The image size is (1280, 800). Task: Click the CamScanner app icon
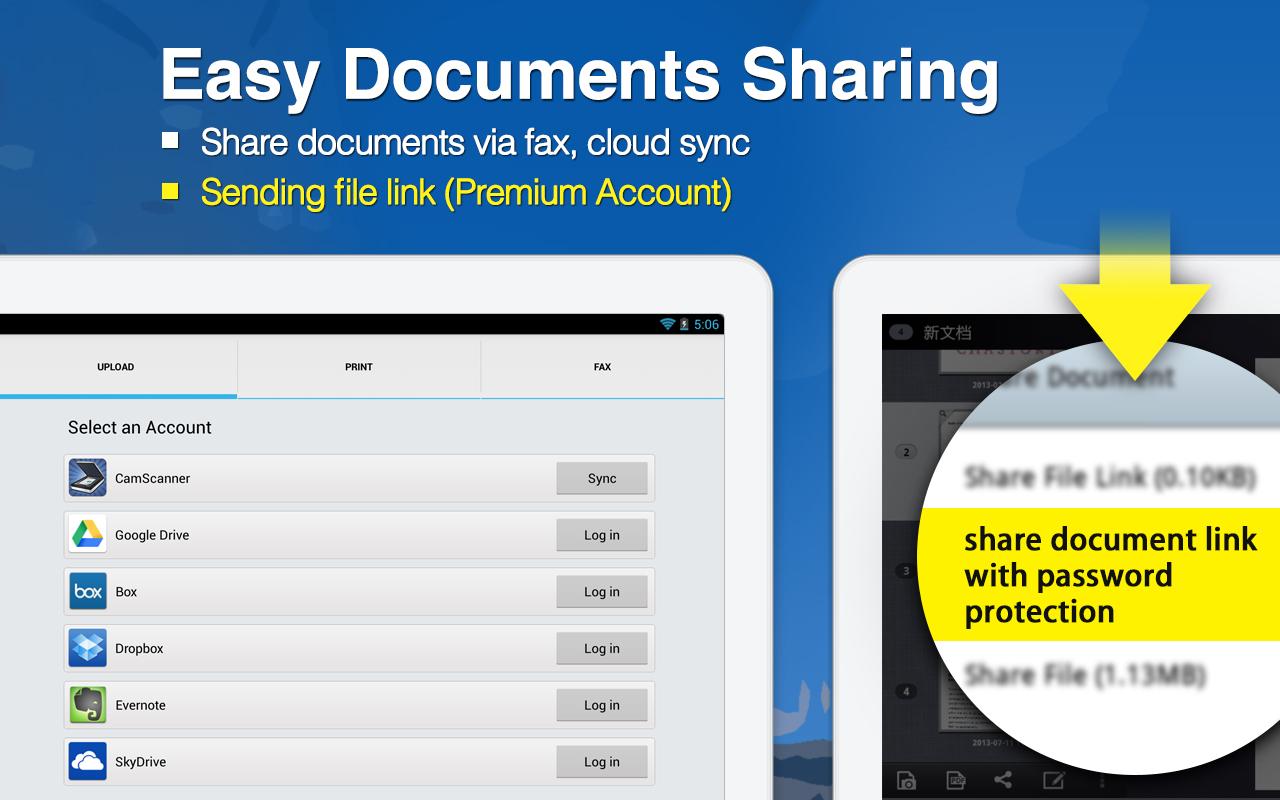[x=88, y=478]
